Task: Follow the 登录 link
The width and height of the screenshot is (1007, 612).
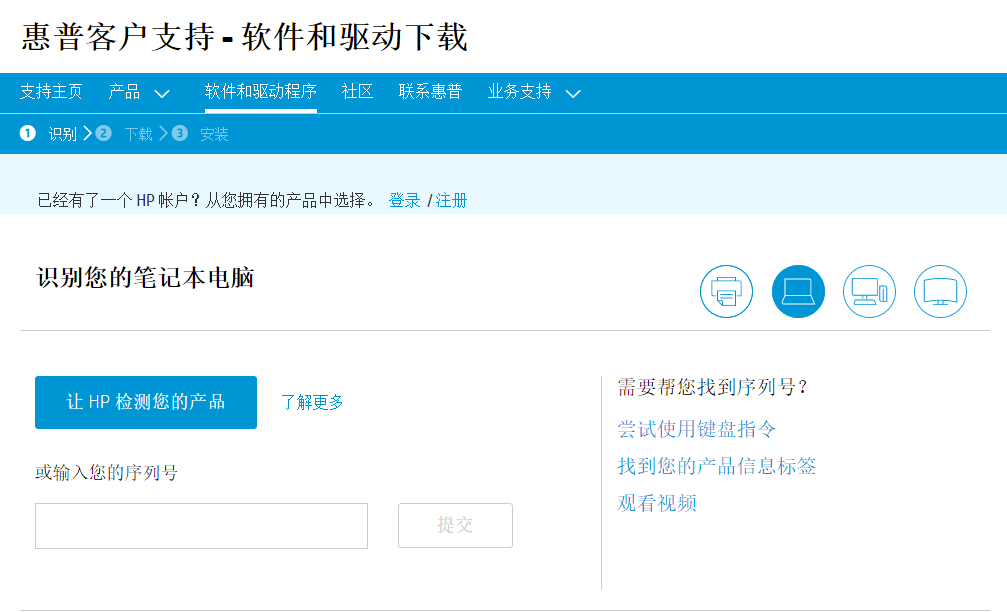Action: point(405,200)
